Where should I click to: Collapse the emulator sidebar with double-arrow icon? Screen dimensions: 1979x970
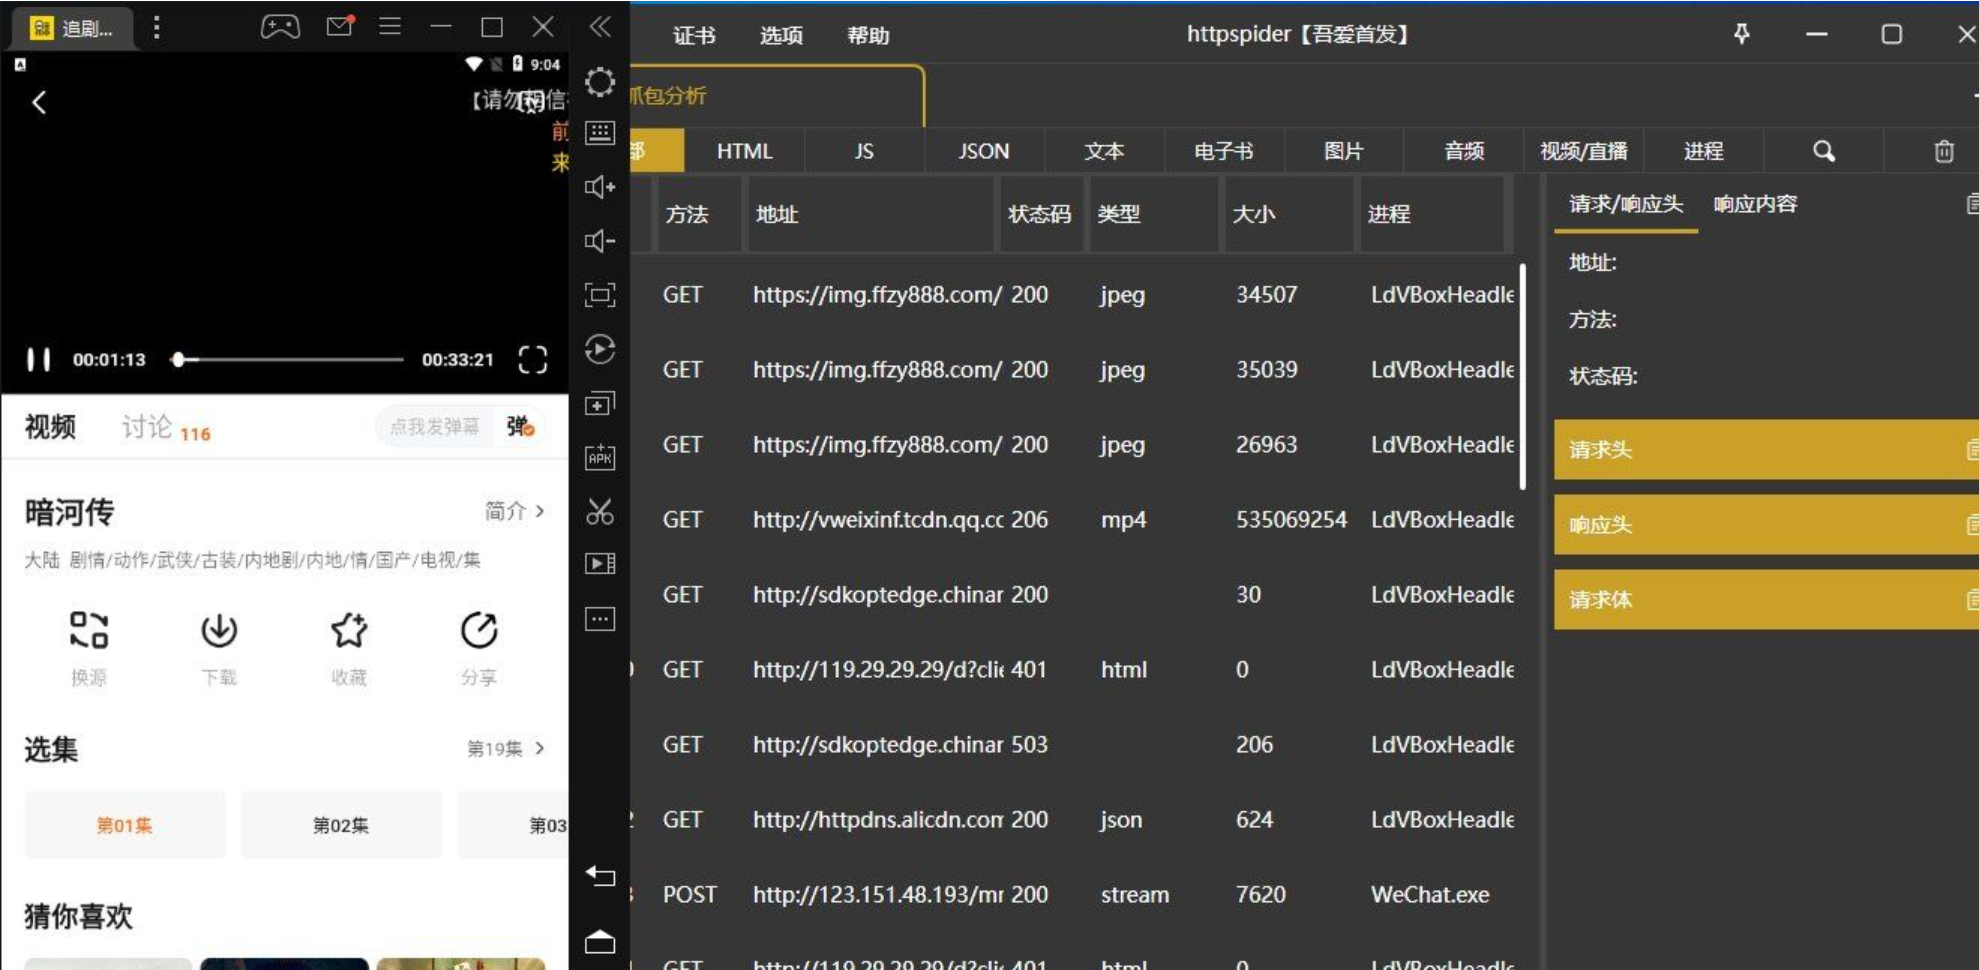tap(600, 27)
